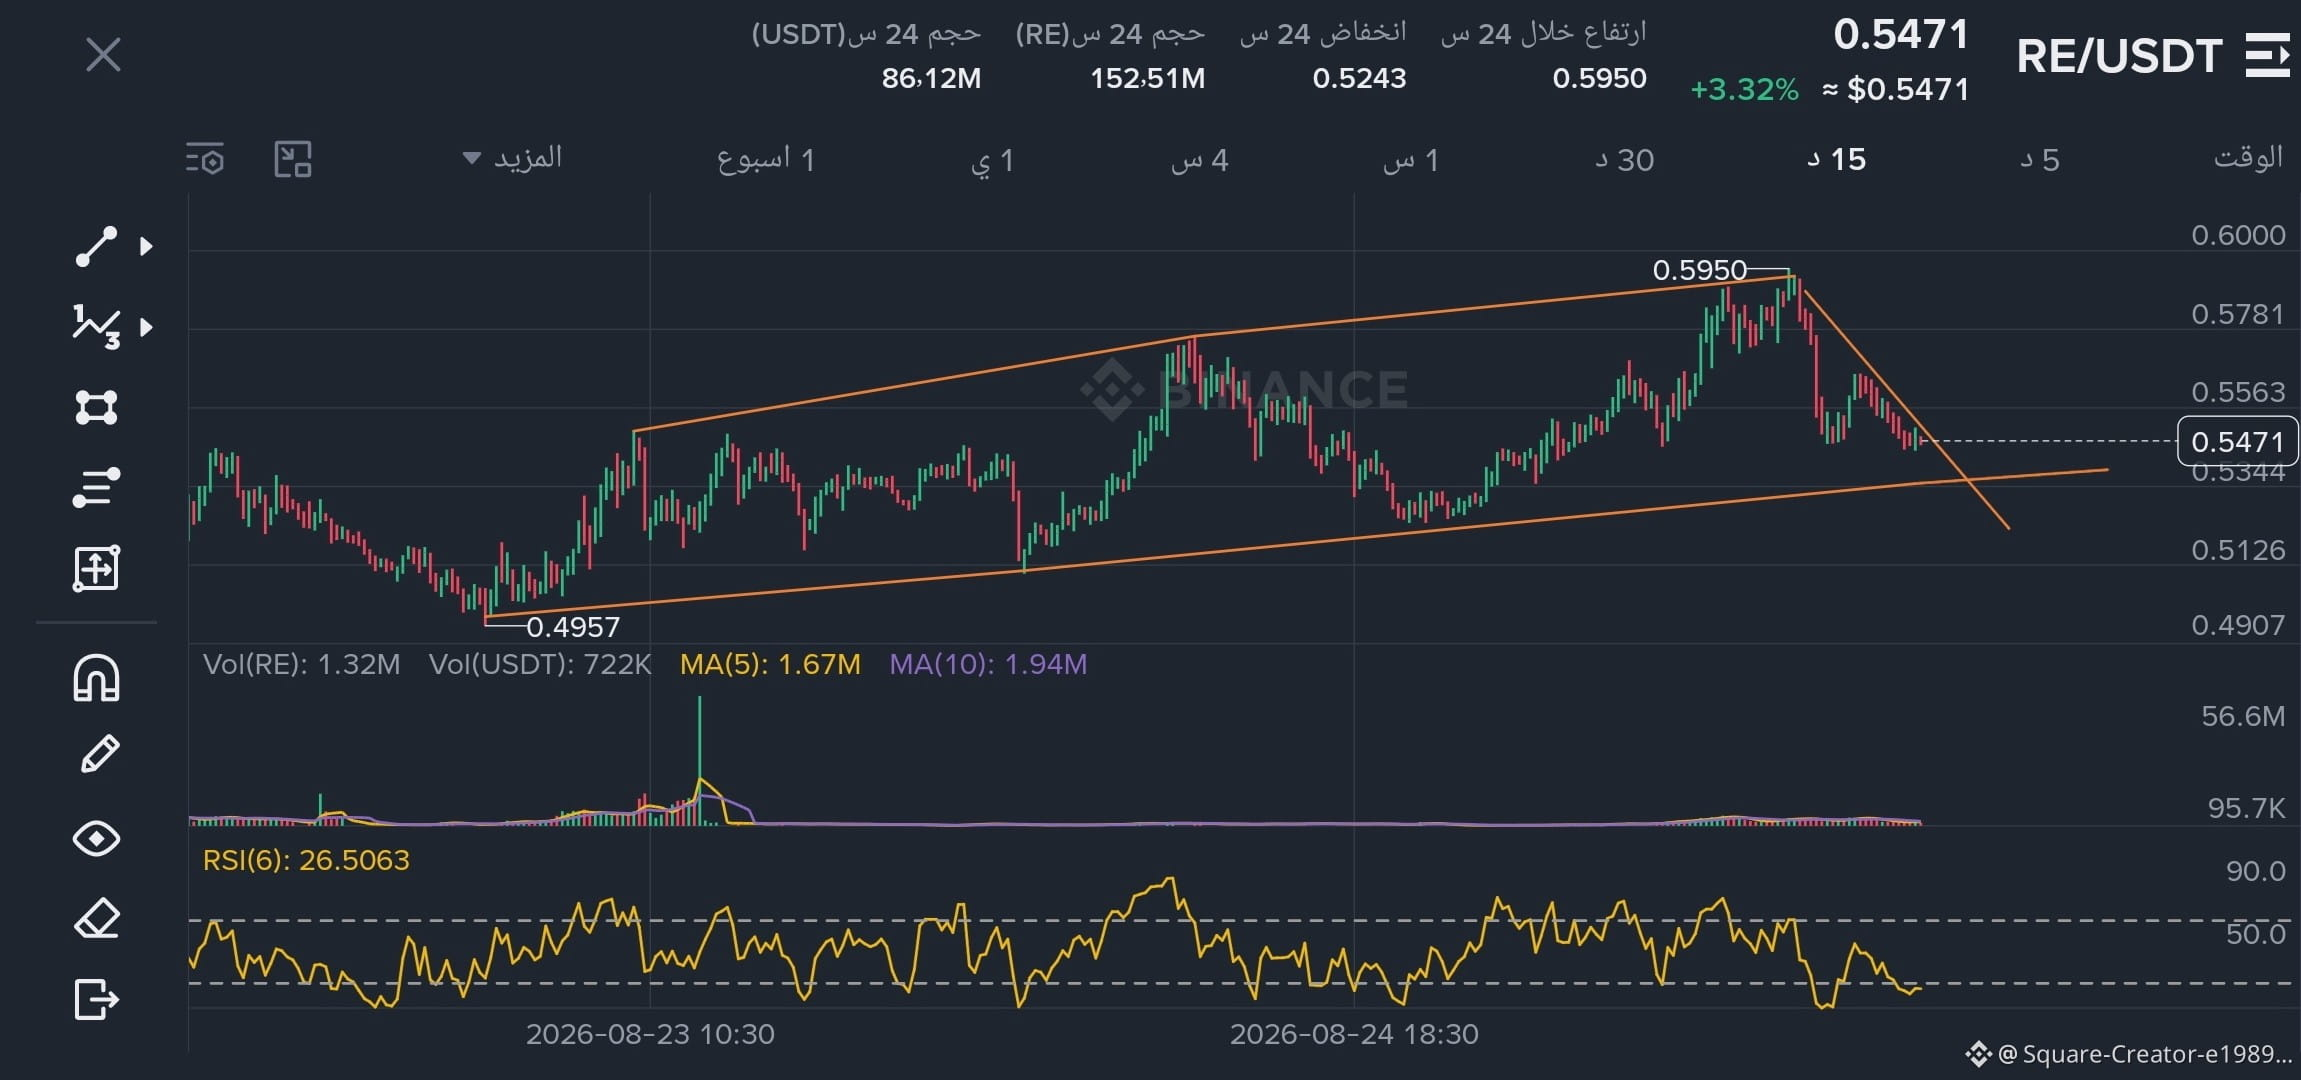Close the chart with the X icon
The image size is (2301, 1080).
pyautogui.click(x=103, y=55)
